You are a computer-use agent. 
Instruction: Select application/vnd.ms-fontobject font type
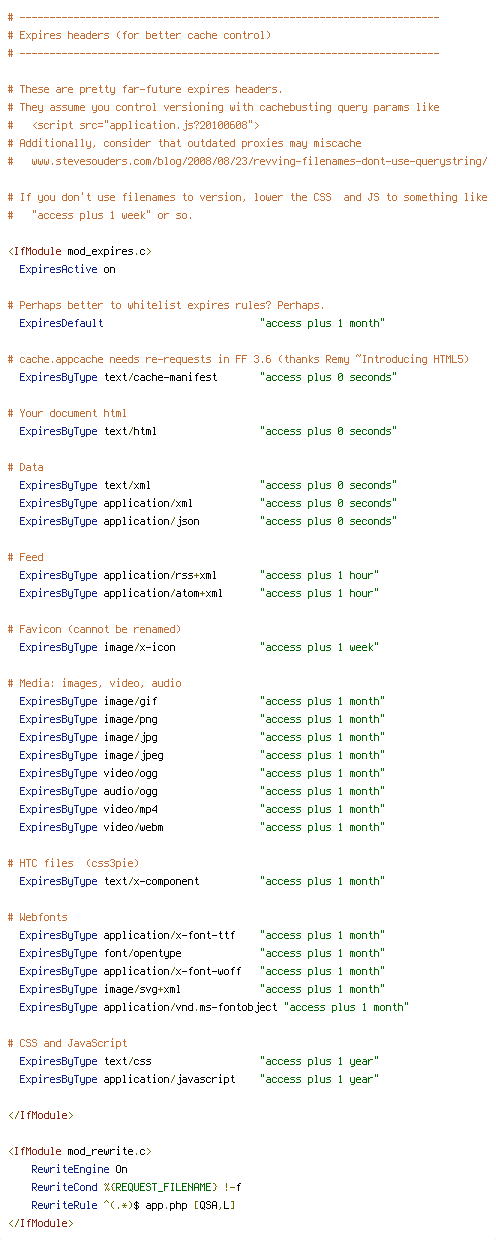pos(191,1007)
